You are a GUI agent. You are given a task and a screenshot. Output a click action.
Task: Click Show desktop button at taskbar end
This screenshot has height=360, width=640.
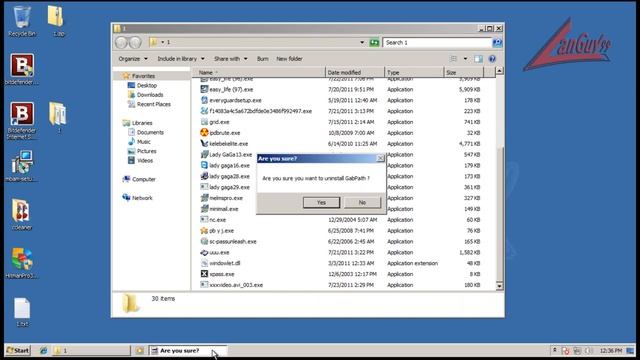pyautogui.click(x=631, y=351)
